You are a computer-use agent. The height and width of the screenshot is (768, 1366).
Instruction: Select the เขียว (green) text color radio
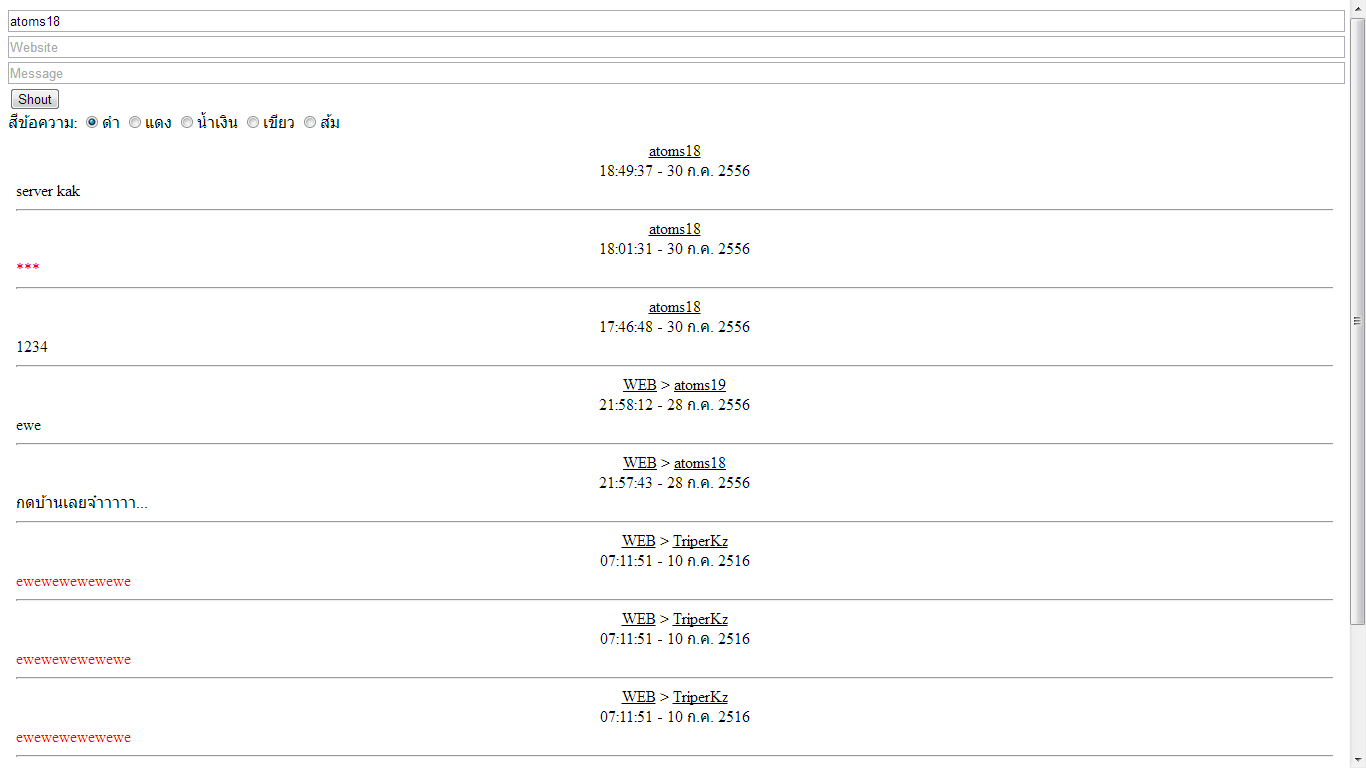click(253, 122)
